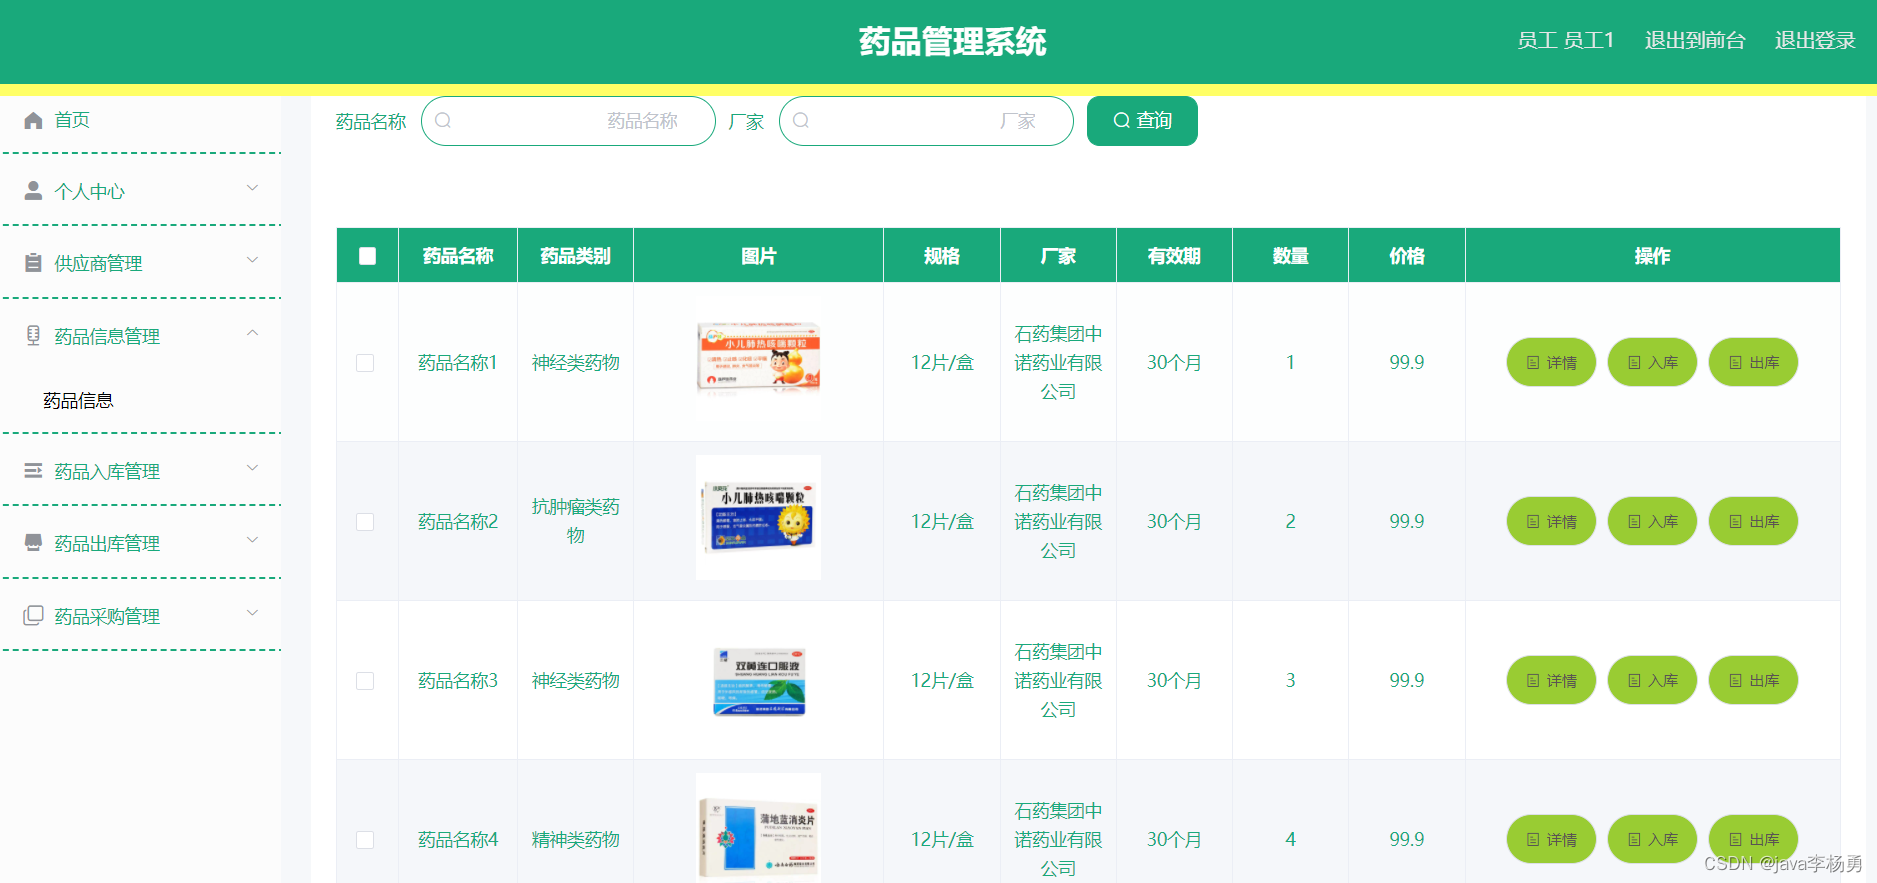Click the 规格 column header

pyautogui.click(x=942, y=256)
